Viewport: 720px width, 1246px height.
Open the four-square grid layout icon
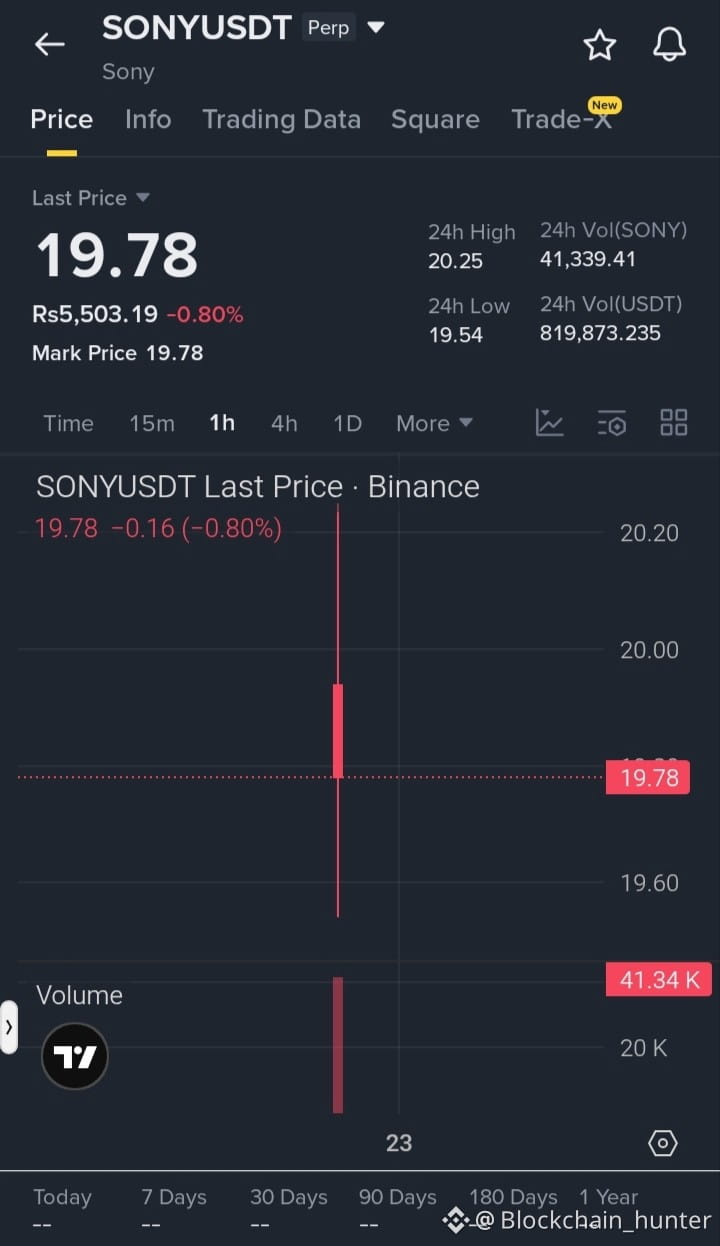(674, 422)
